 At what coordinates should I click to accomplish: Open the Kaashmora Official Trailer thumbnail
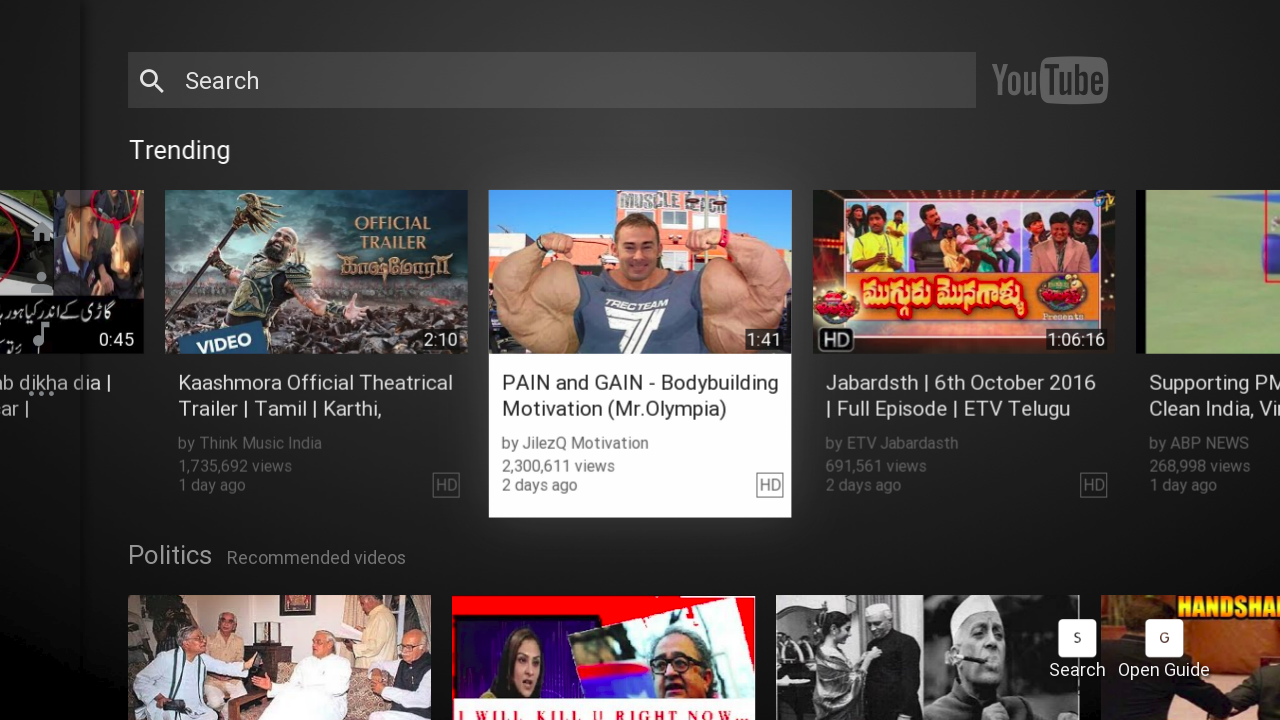316,271
